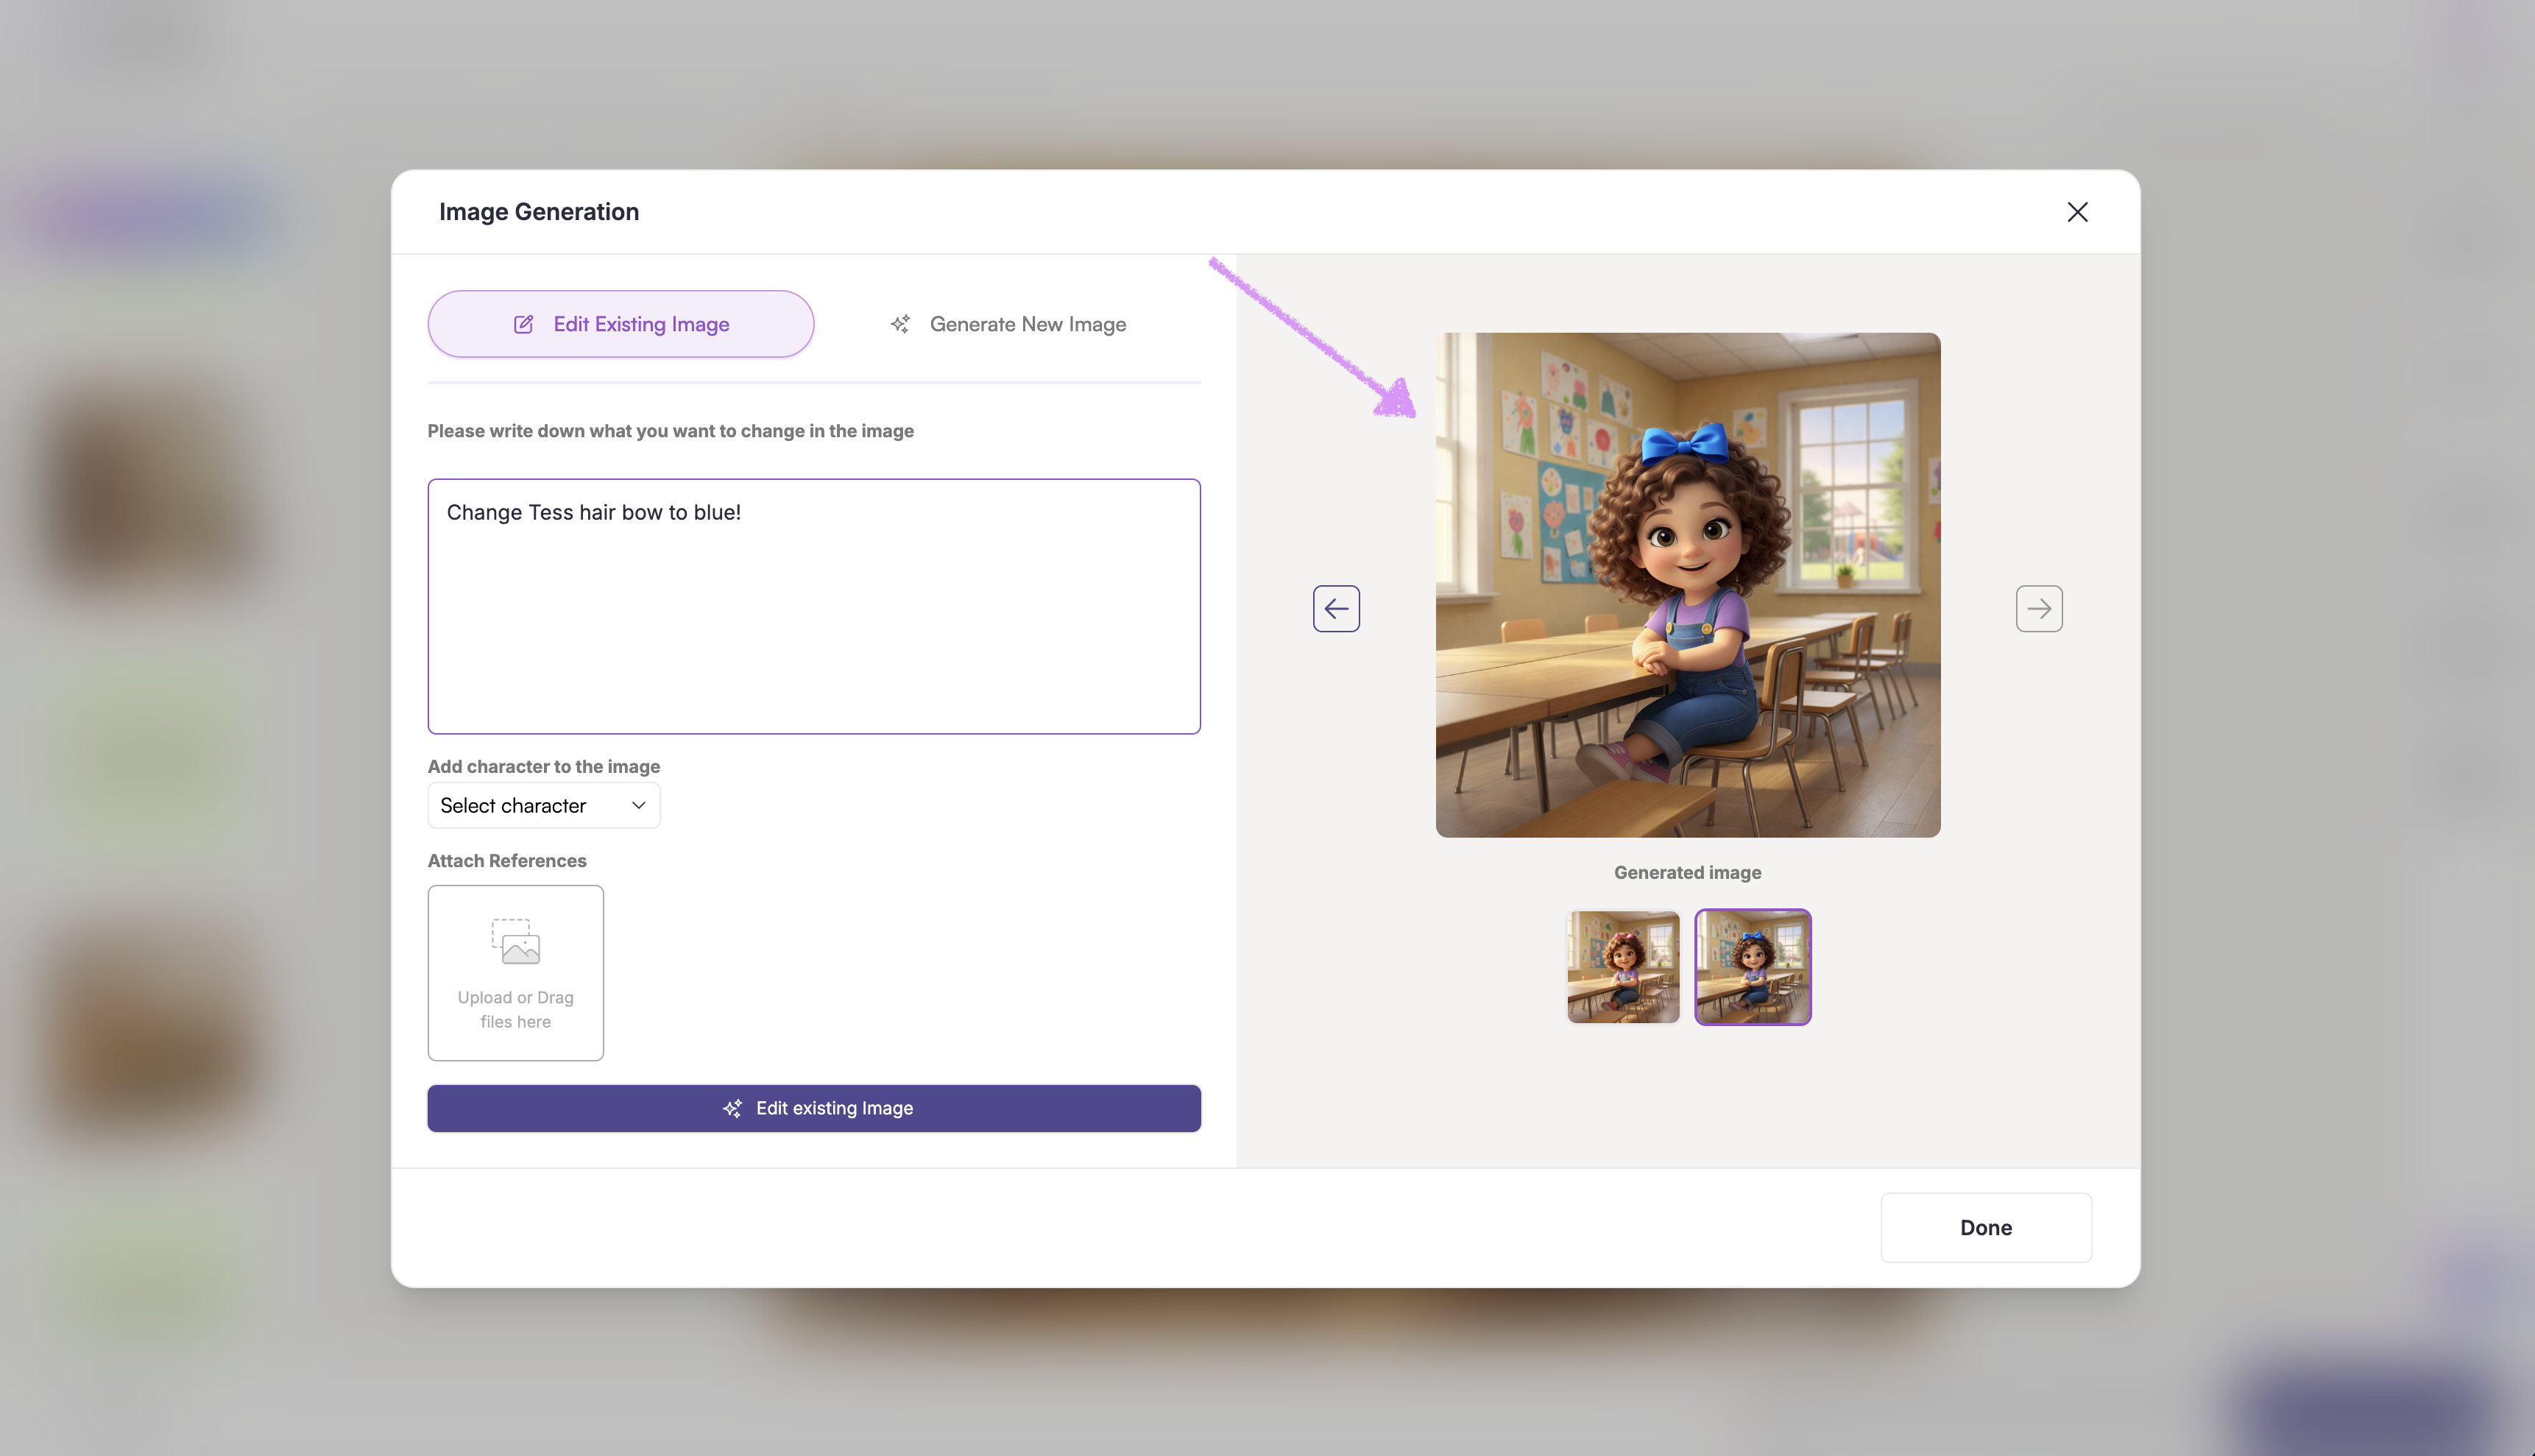Click pencil icon on Edit Existing Image
2535x1456 pixels.
pyautogui.click(x=523, y=324)
